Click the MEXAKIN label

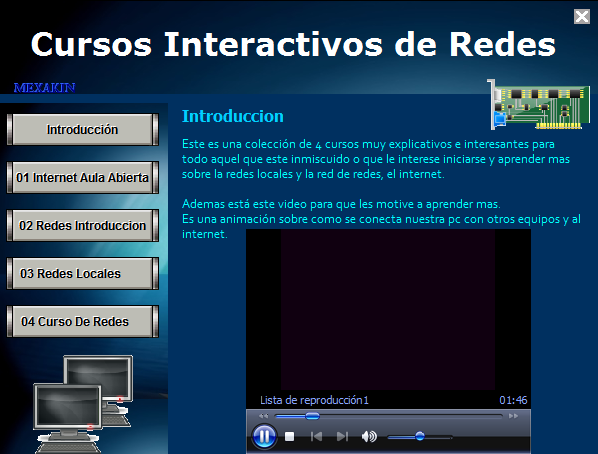pos(44,88)
